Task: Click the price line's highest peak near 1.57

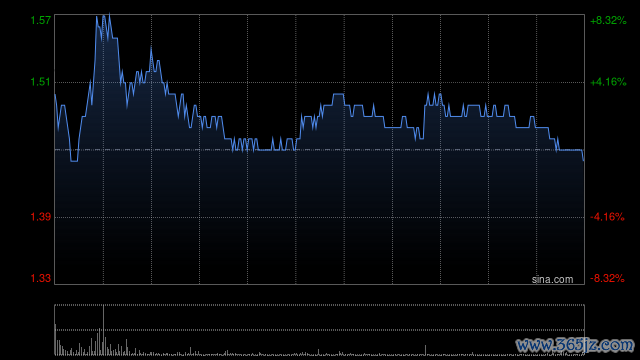Action: [x=109, y=15]
